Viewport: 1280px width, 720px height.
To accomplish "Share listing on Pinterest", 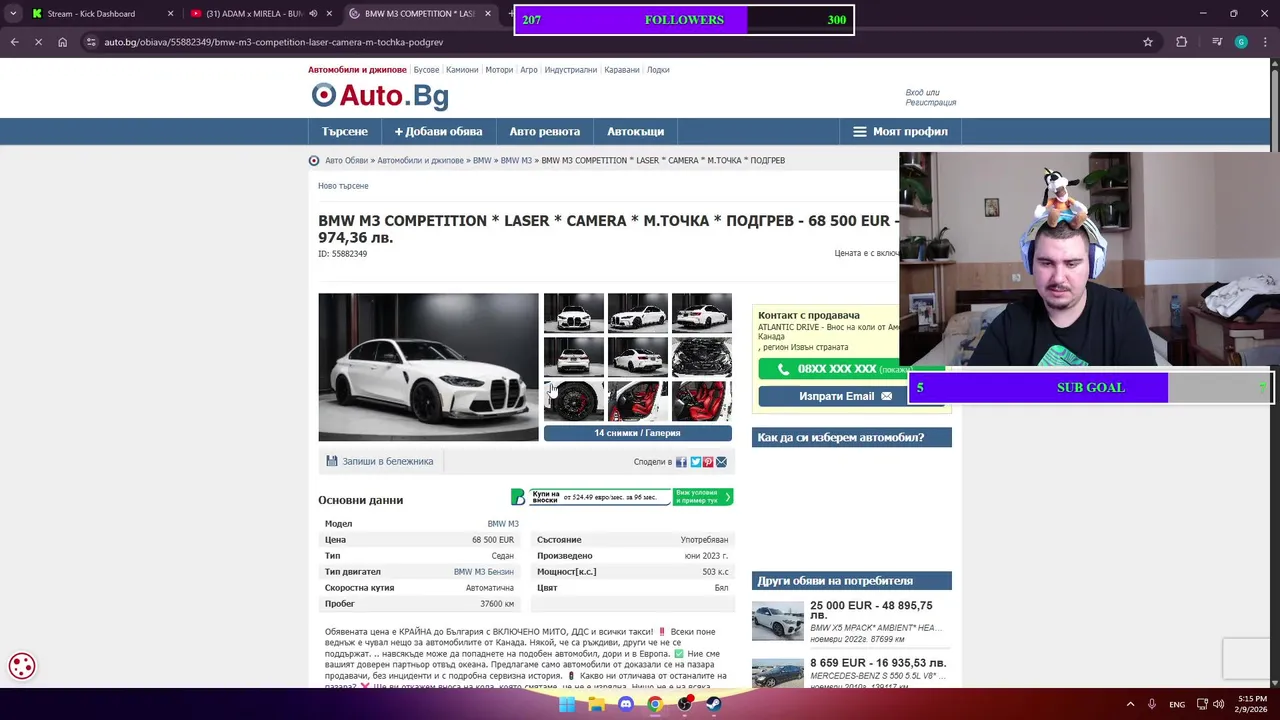I will tap(708, 462).
